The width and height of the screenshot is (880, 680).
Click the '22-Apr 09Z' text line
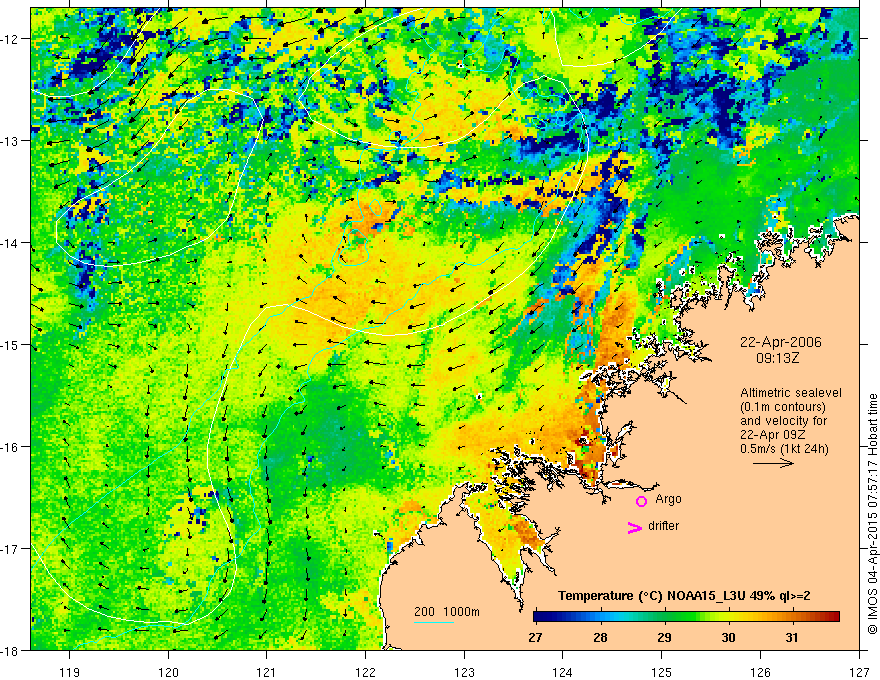point(771,435)
